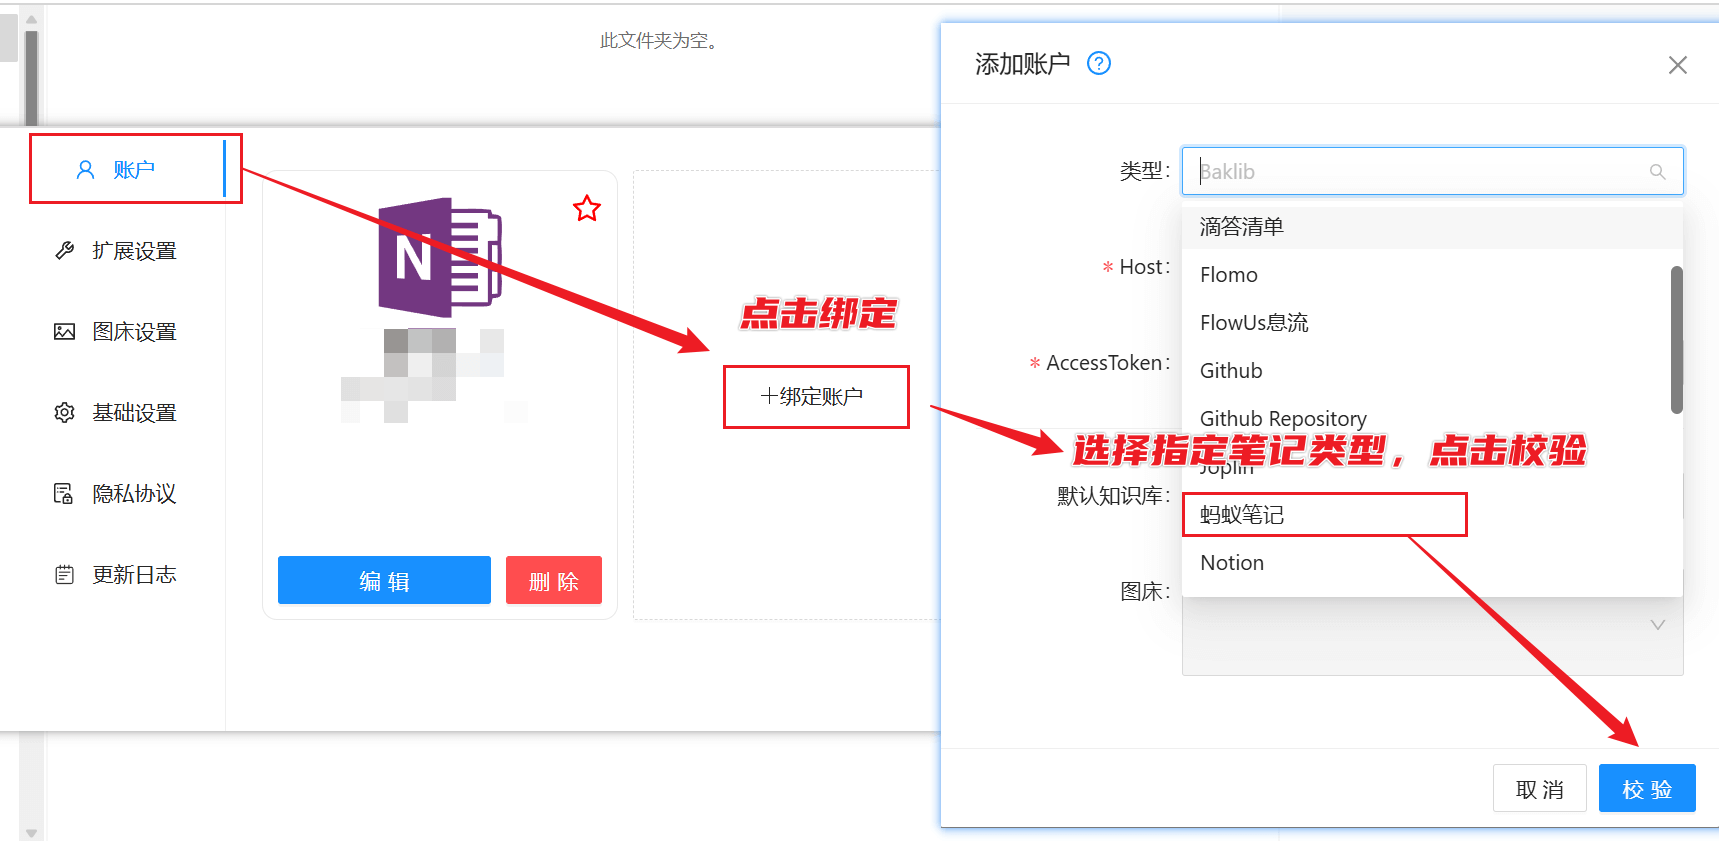Image resolution: width=1719 pixels, height=841 pixels.
Task: Click the scroll-up arrow of background window
Action: 31,18
